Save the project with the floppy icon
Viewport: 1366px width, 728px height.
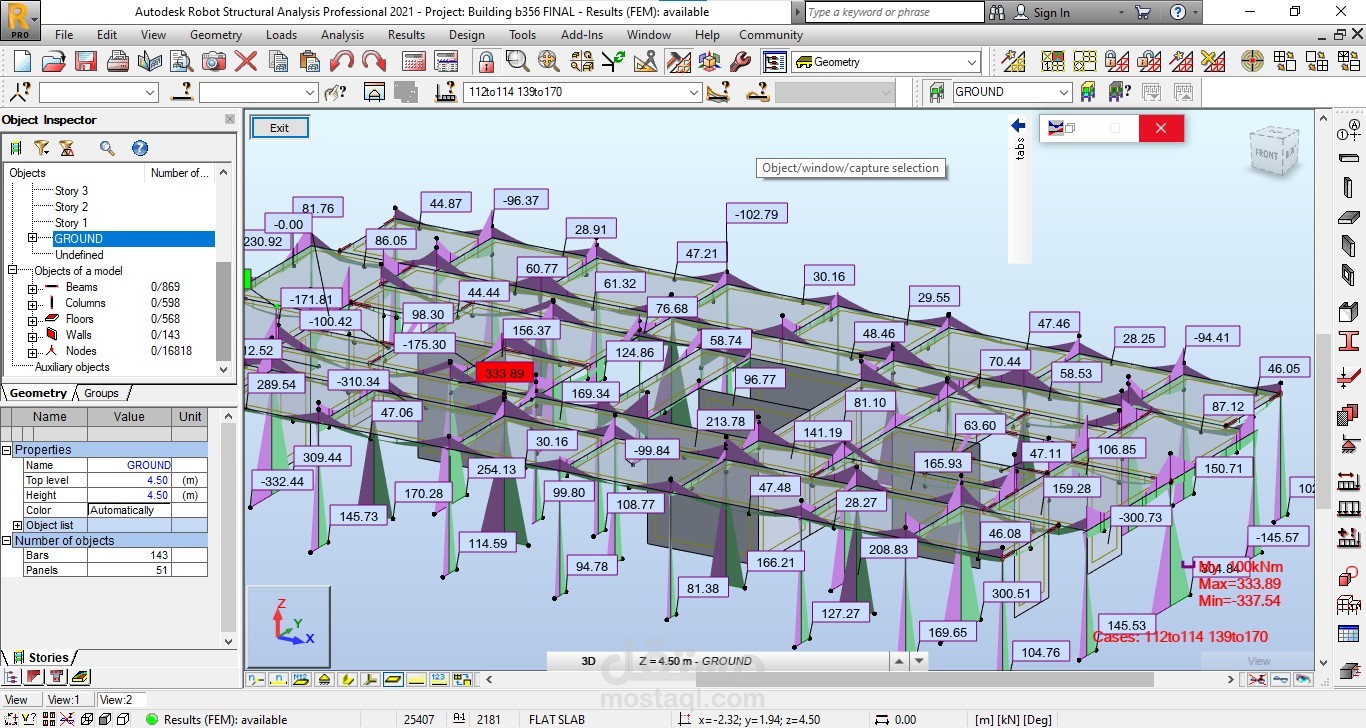(x=86, y=61)
